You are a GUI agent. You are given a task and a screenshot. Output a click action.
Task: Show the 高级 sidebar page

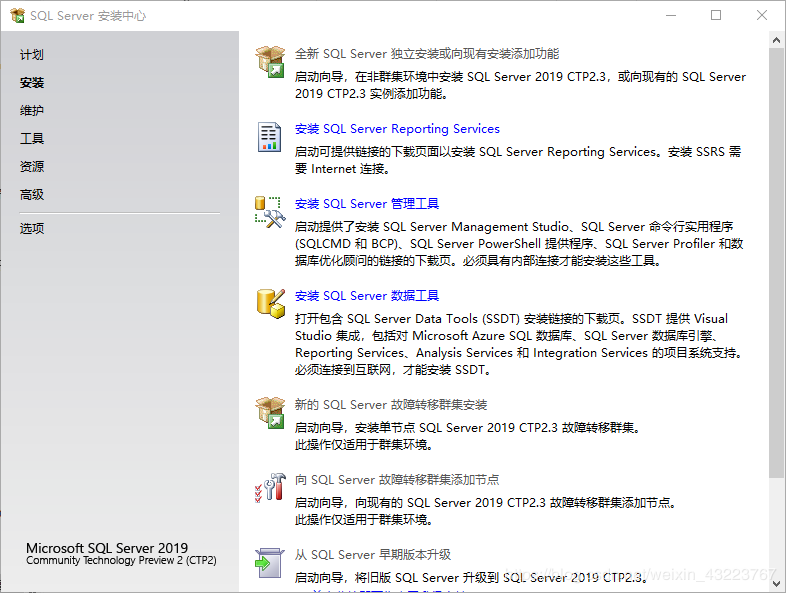point(32,194)
